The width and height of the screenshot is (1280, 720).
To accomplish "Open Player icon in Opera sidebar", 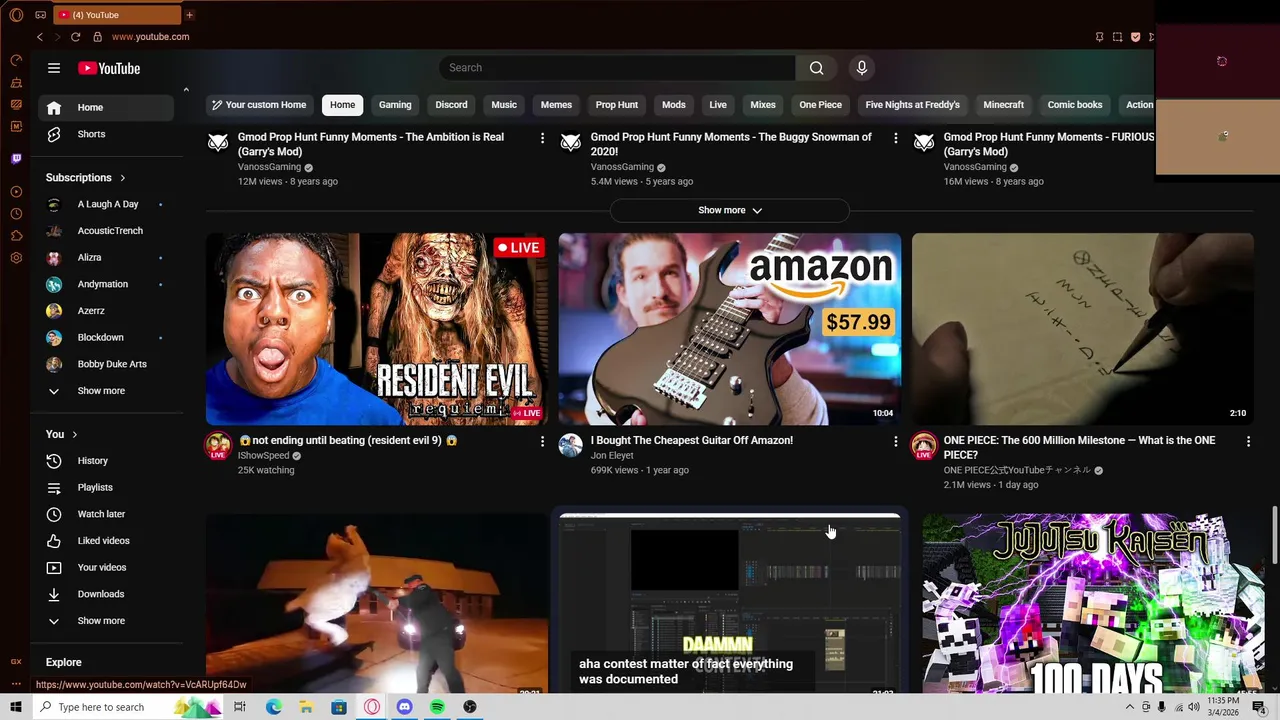I will (x=16, y=192).
